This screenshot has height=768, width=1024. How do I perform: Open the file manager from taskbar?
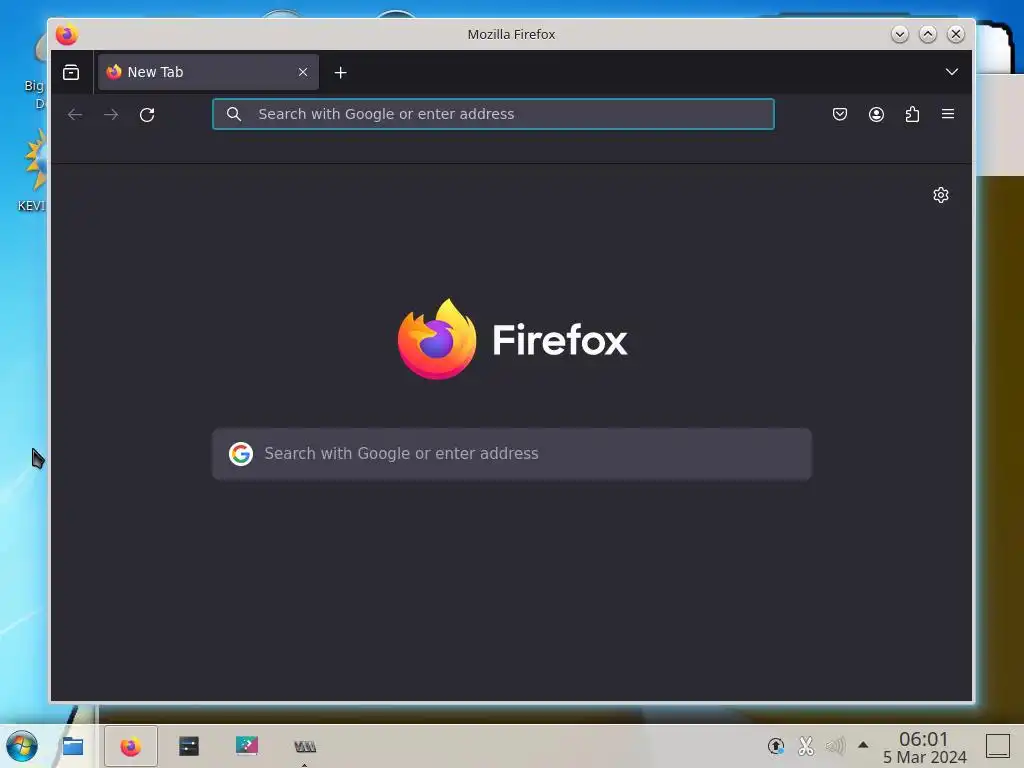coord(72,746)
